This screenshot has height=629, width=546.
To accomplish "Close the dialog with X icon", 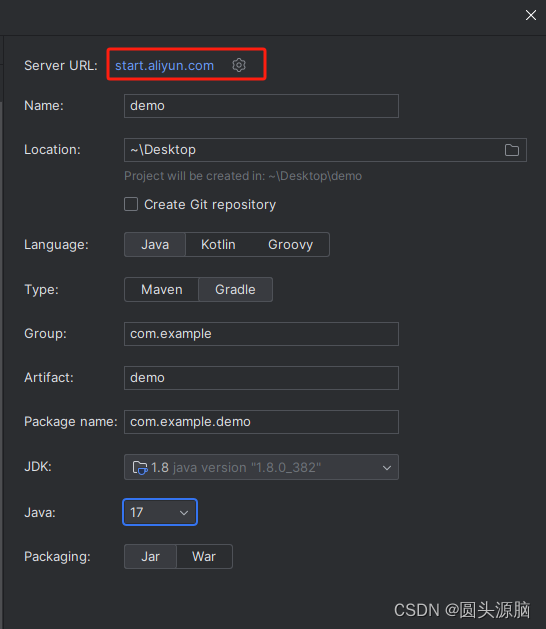I will 531,15.
